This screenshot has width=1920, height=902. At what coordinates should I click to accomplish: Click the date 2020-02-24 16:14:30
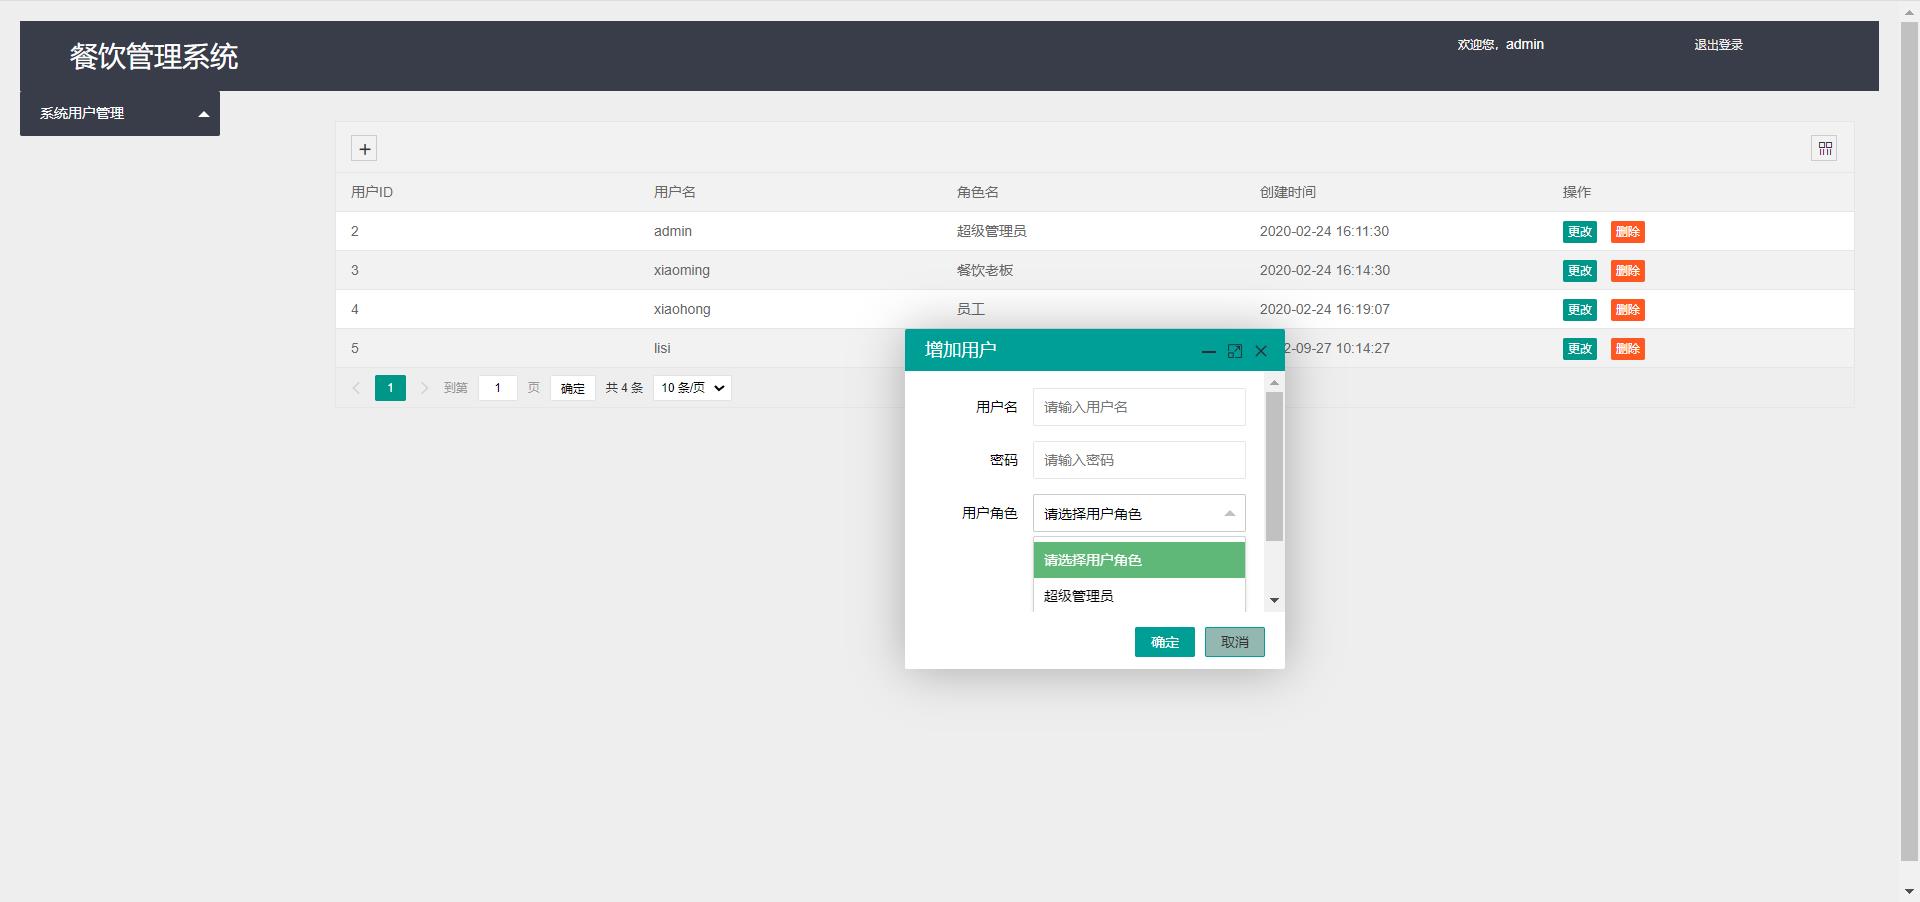tap(1325, 270)
